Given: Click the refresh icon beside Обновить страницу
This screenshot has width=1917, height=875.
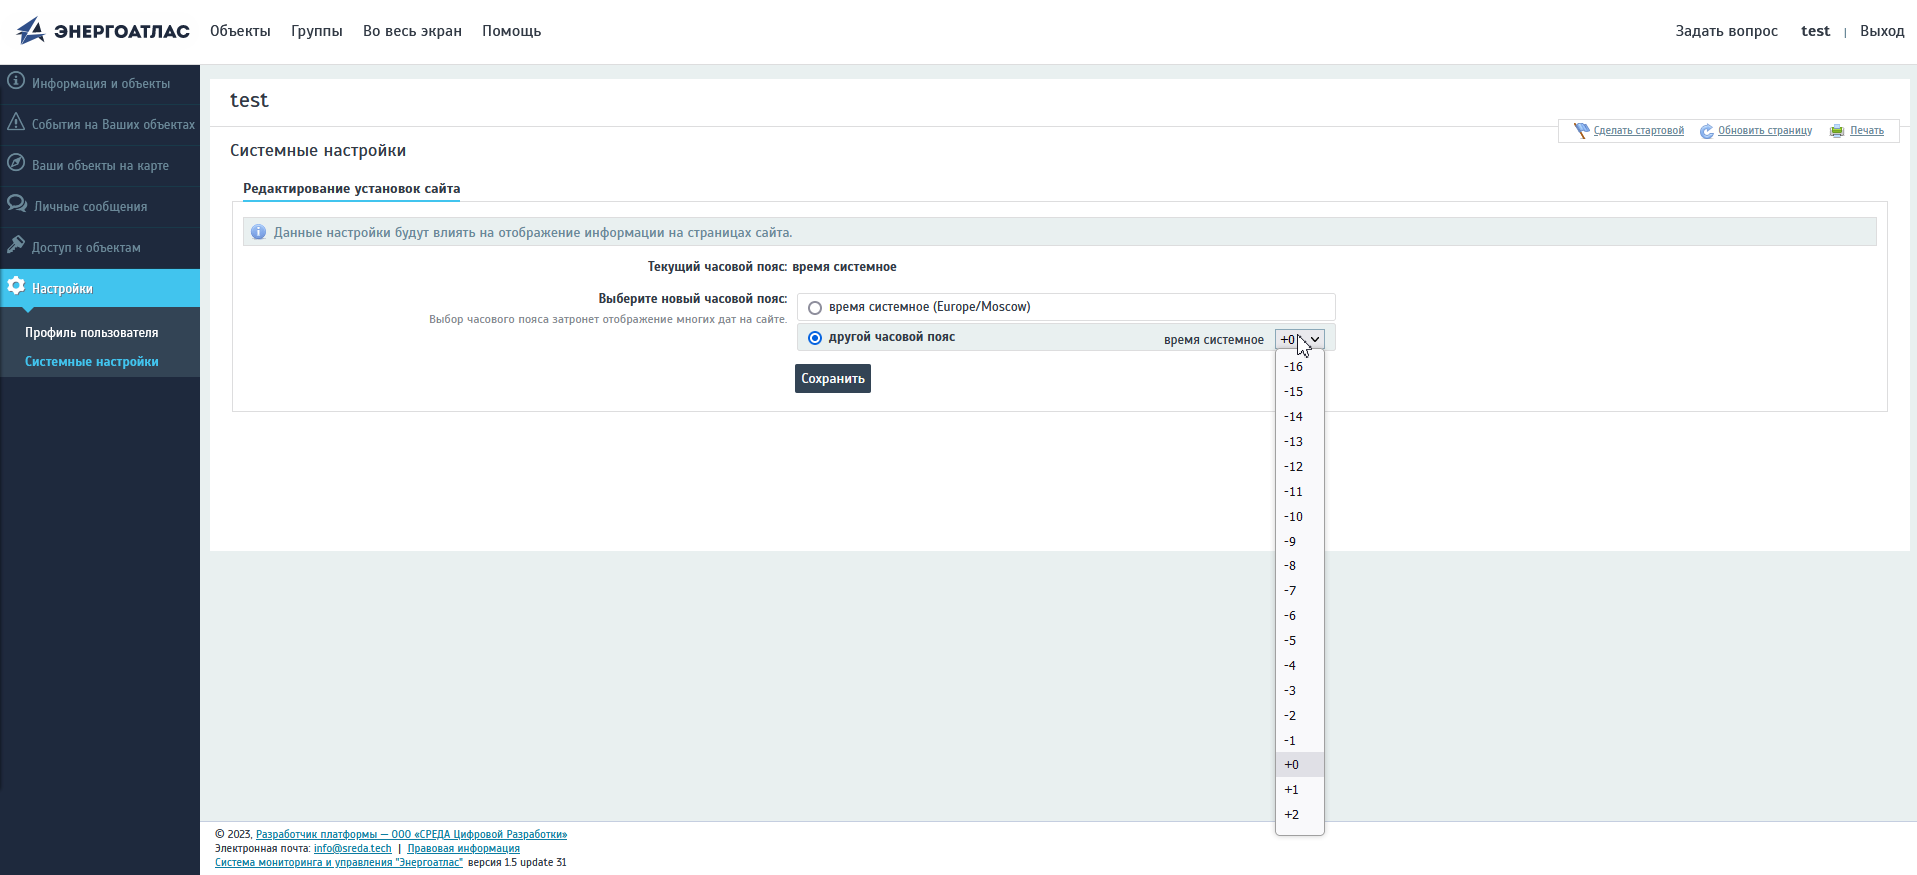Looking at the screenshot, I should [1706, 131].
